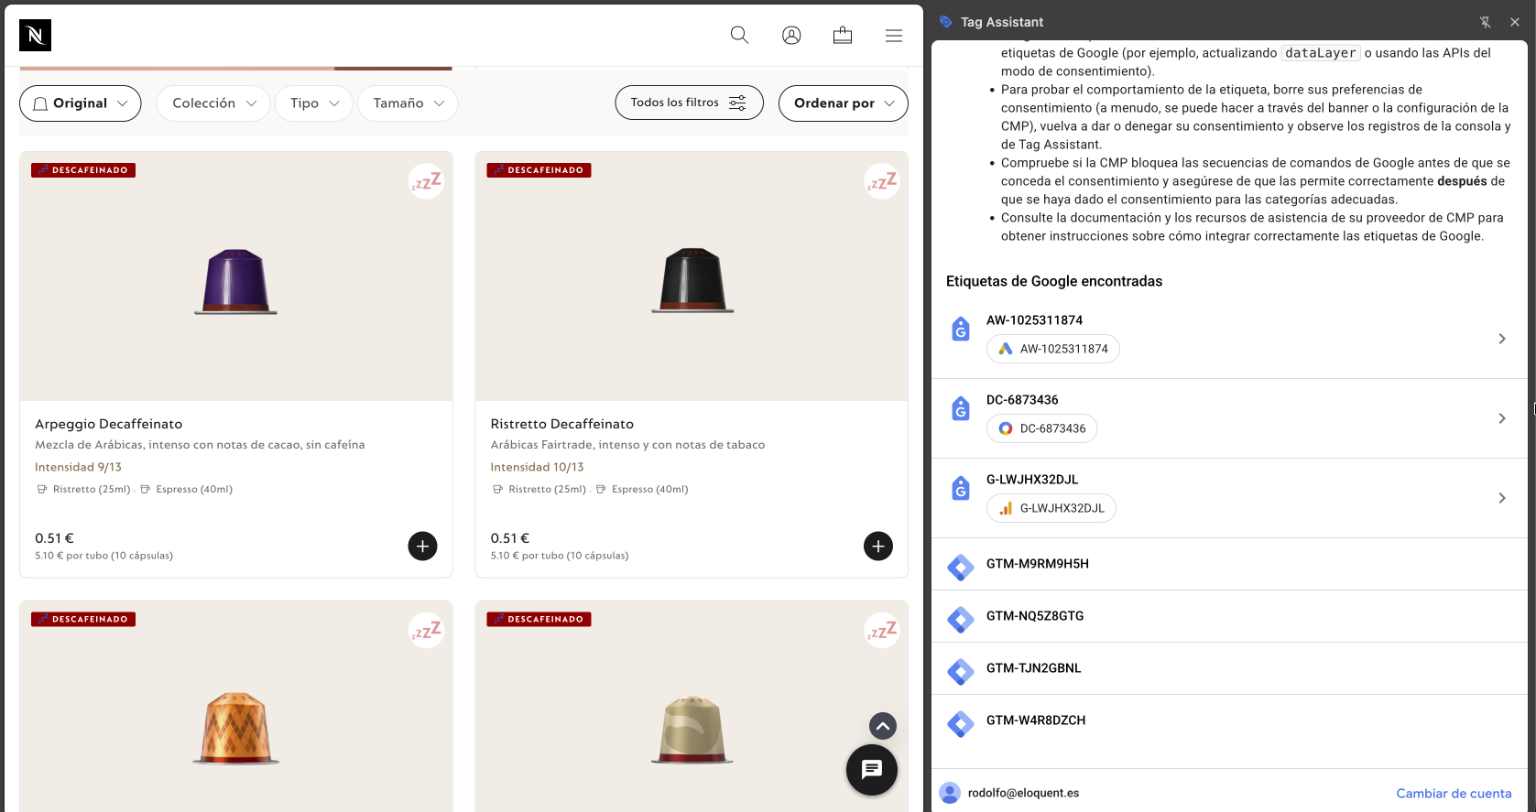Open the shopping bag icon
Image resolution: width=1536 pixels, height=812 pixels.
843,35
